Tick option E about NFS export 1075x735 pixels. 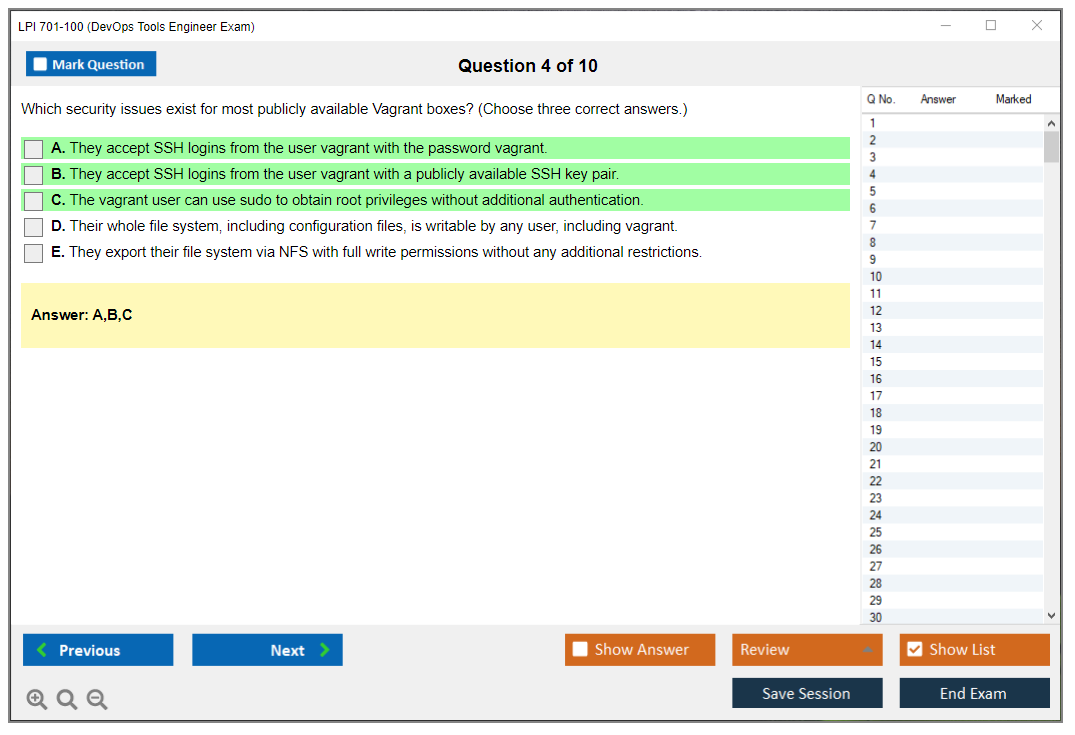point(34,253)
